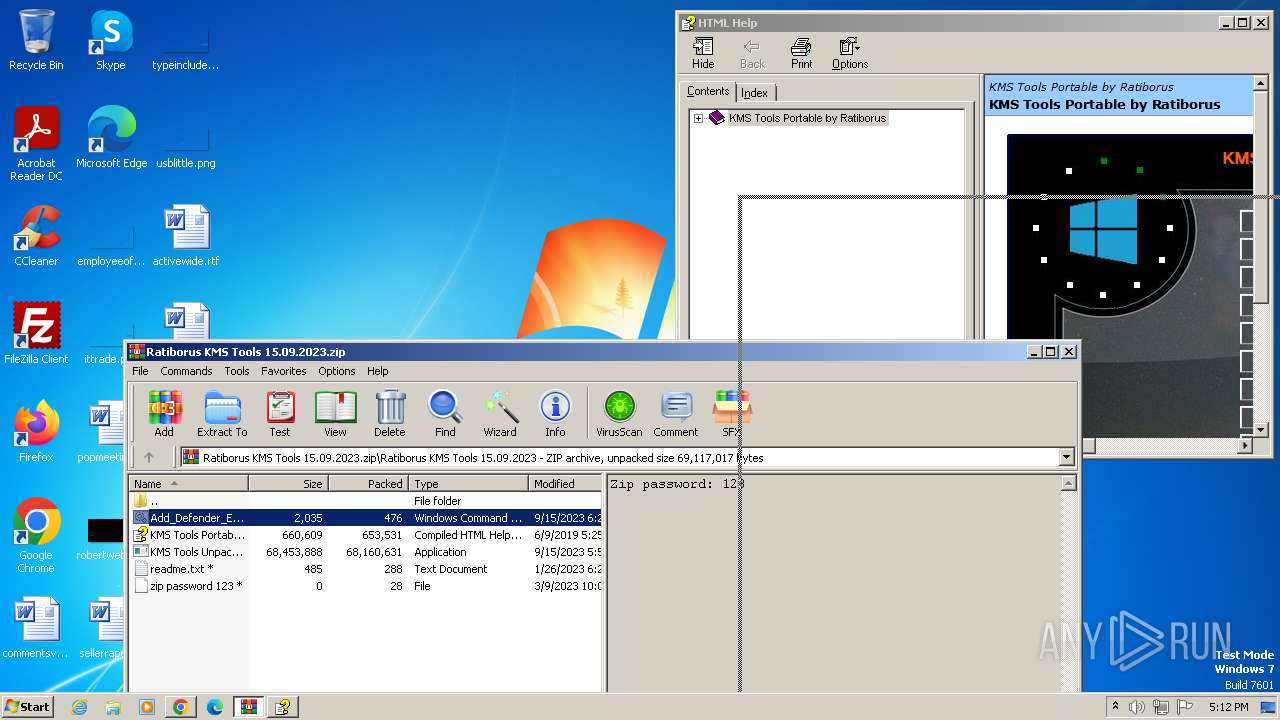Open the Options dropdown in HTML Help
Viewport: 1280px width, 720px height.
point(850,53)
